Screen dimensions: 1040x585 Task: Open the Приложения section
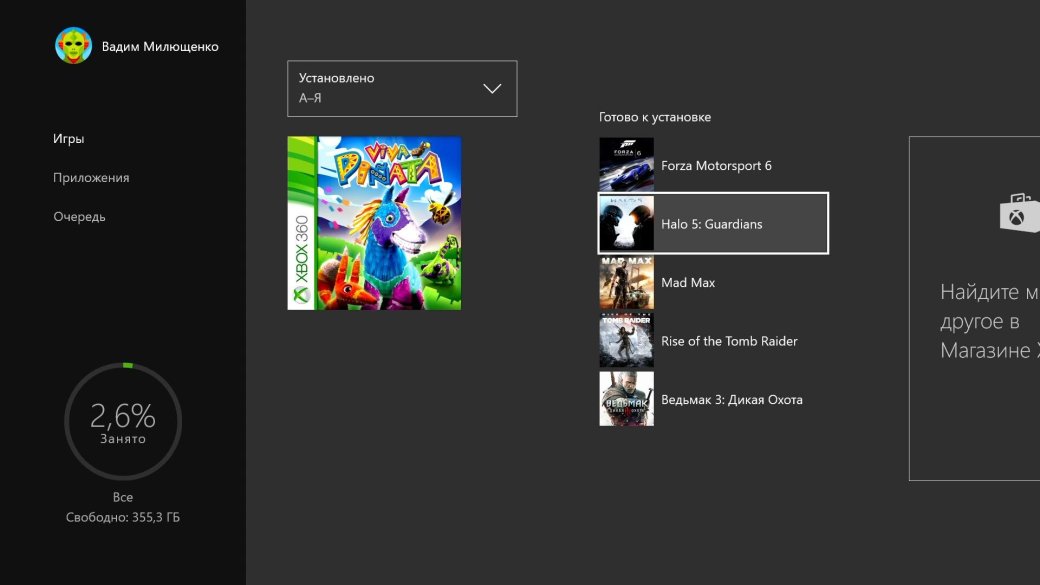tap(91, 178)
